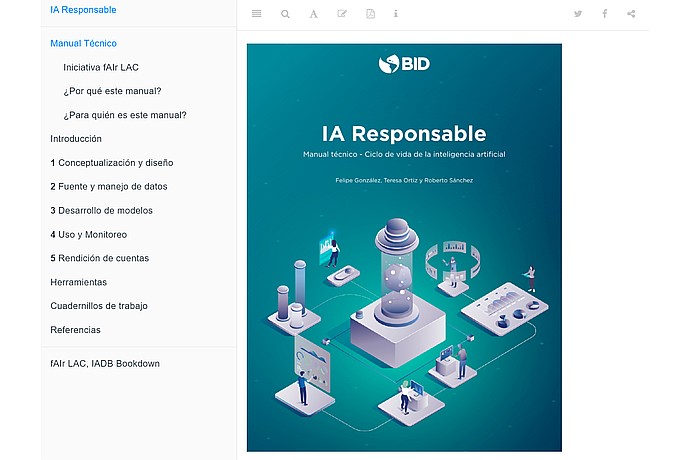Image resolution: width=690 pixels, height=460 pixels.
Task: Download the PDF with the file icon
Action: tap(371, 14)
